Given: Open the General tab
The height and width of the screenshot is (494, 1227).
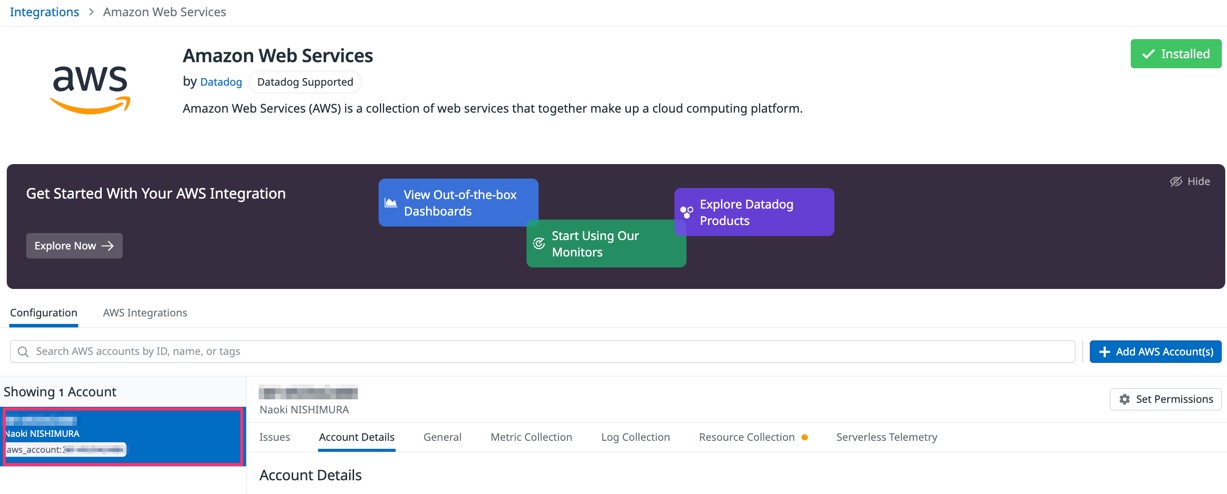Looking at the screenshot, I should (x=442, y=437).
